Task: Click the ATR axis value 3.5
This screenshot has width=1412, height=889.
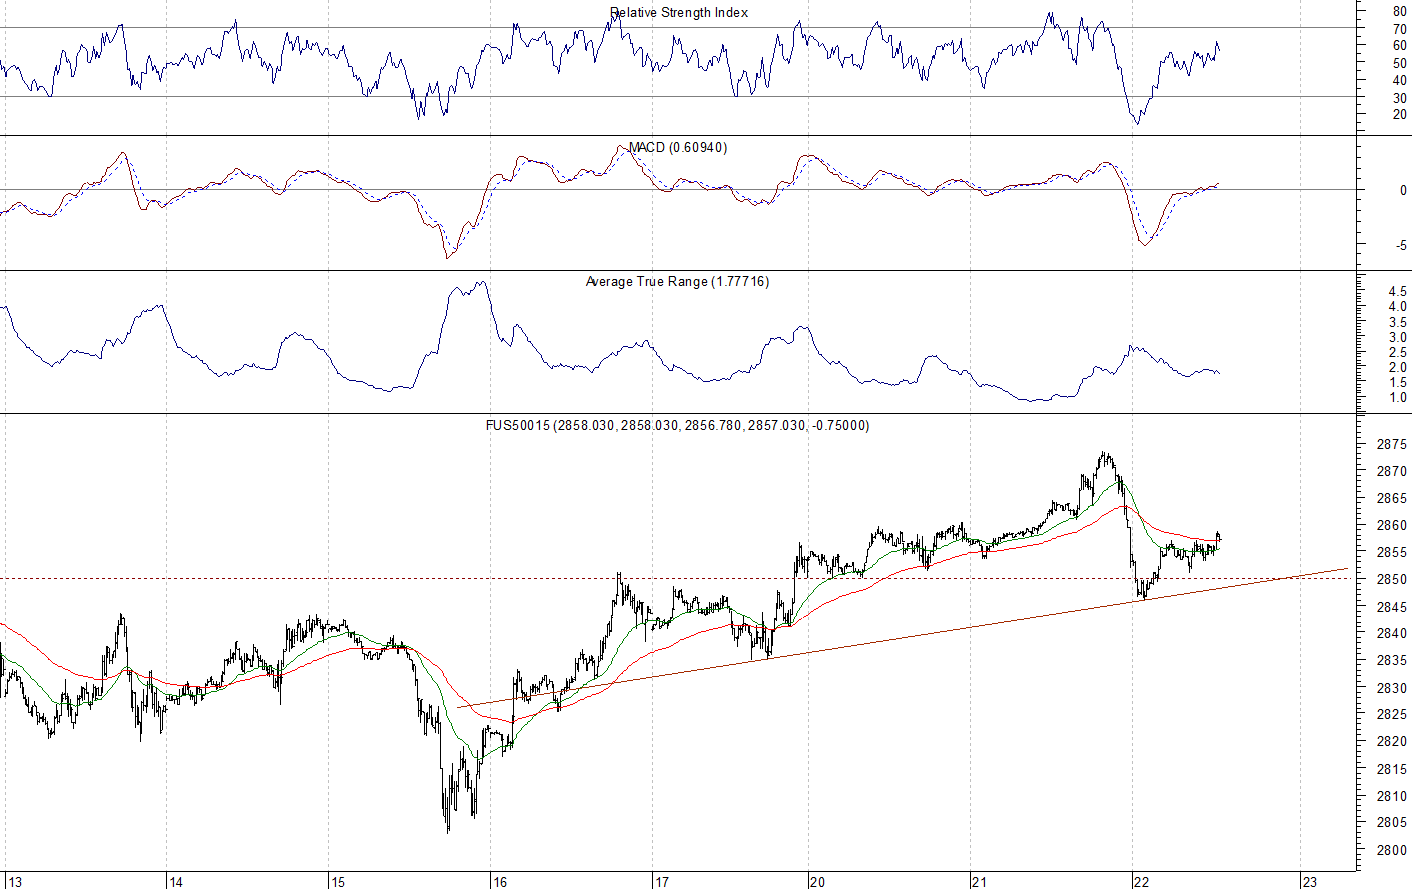Action: point(1397,322)
